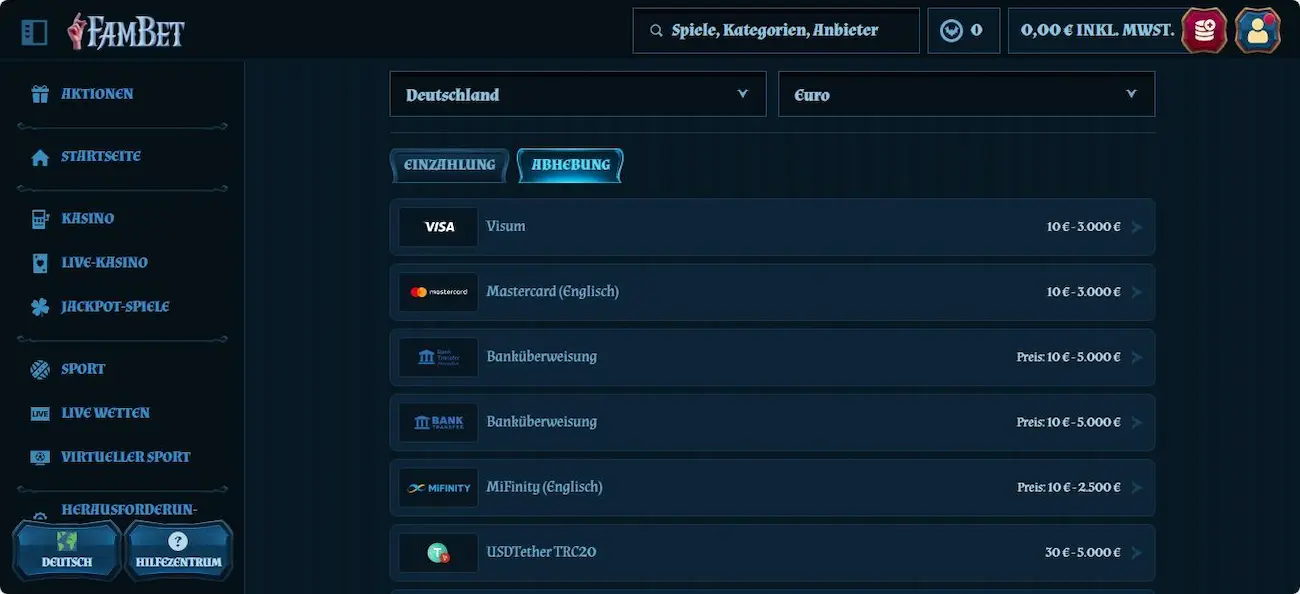Open the Hilfezentrum help button
This screenshot has width=1300, height=594.
coord(178,550)
